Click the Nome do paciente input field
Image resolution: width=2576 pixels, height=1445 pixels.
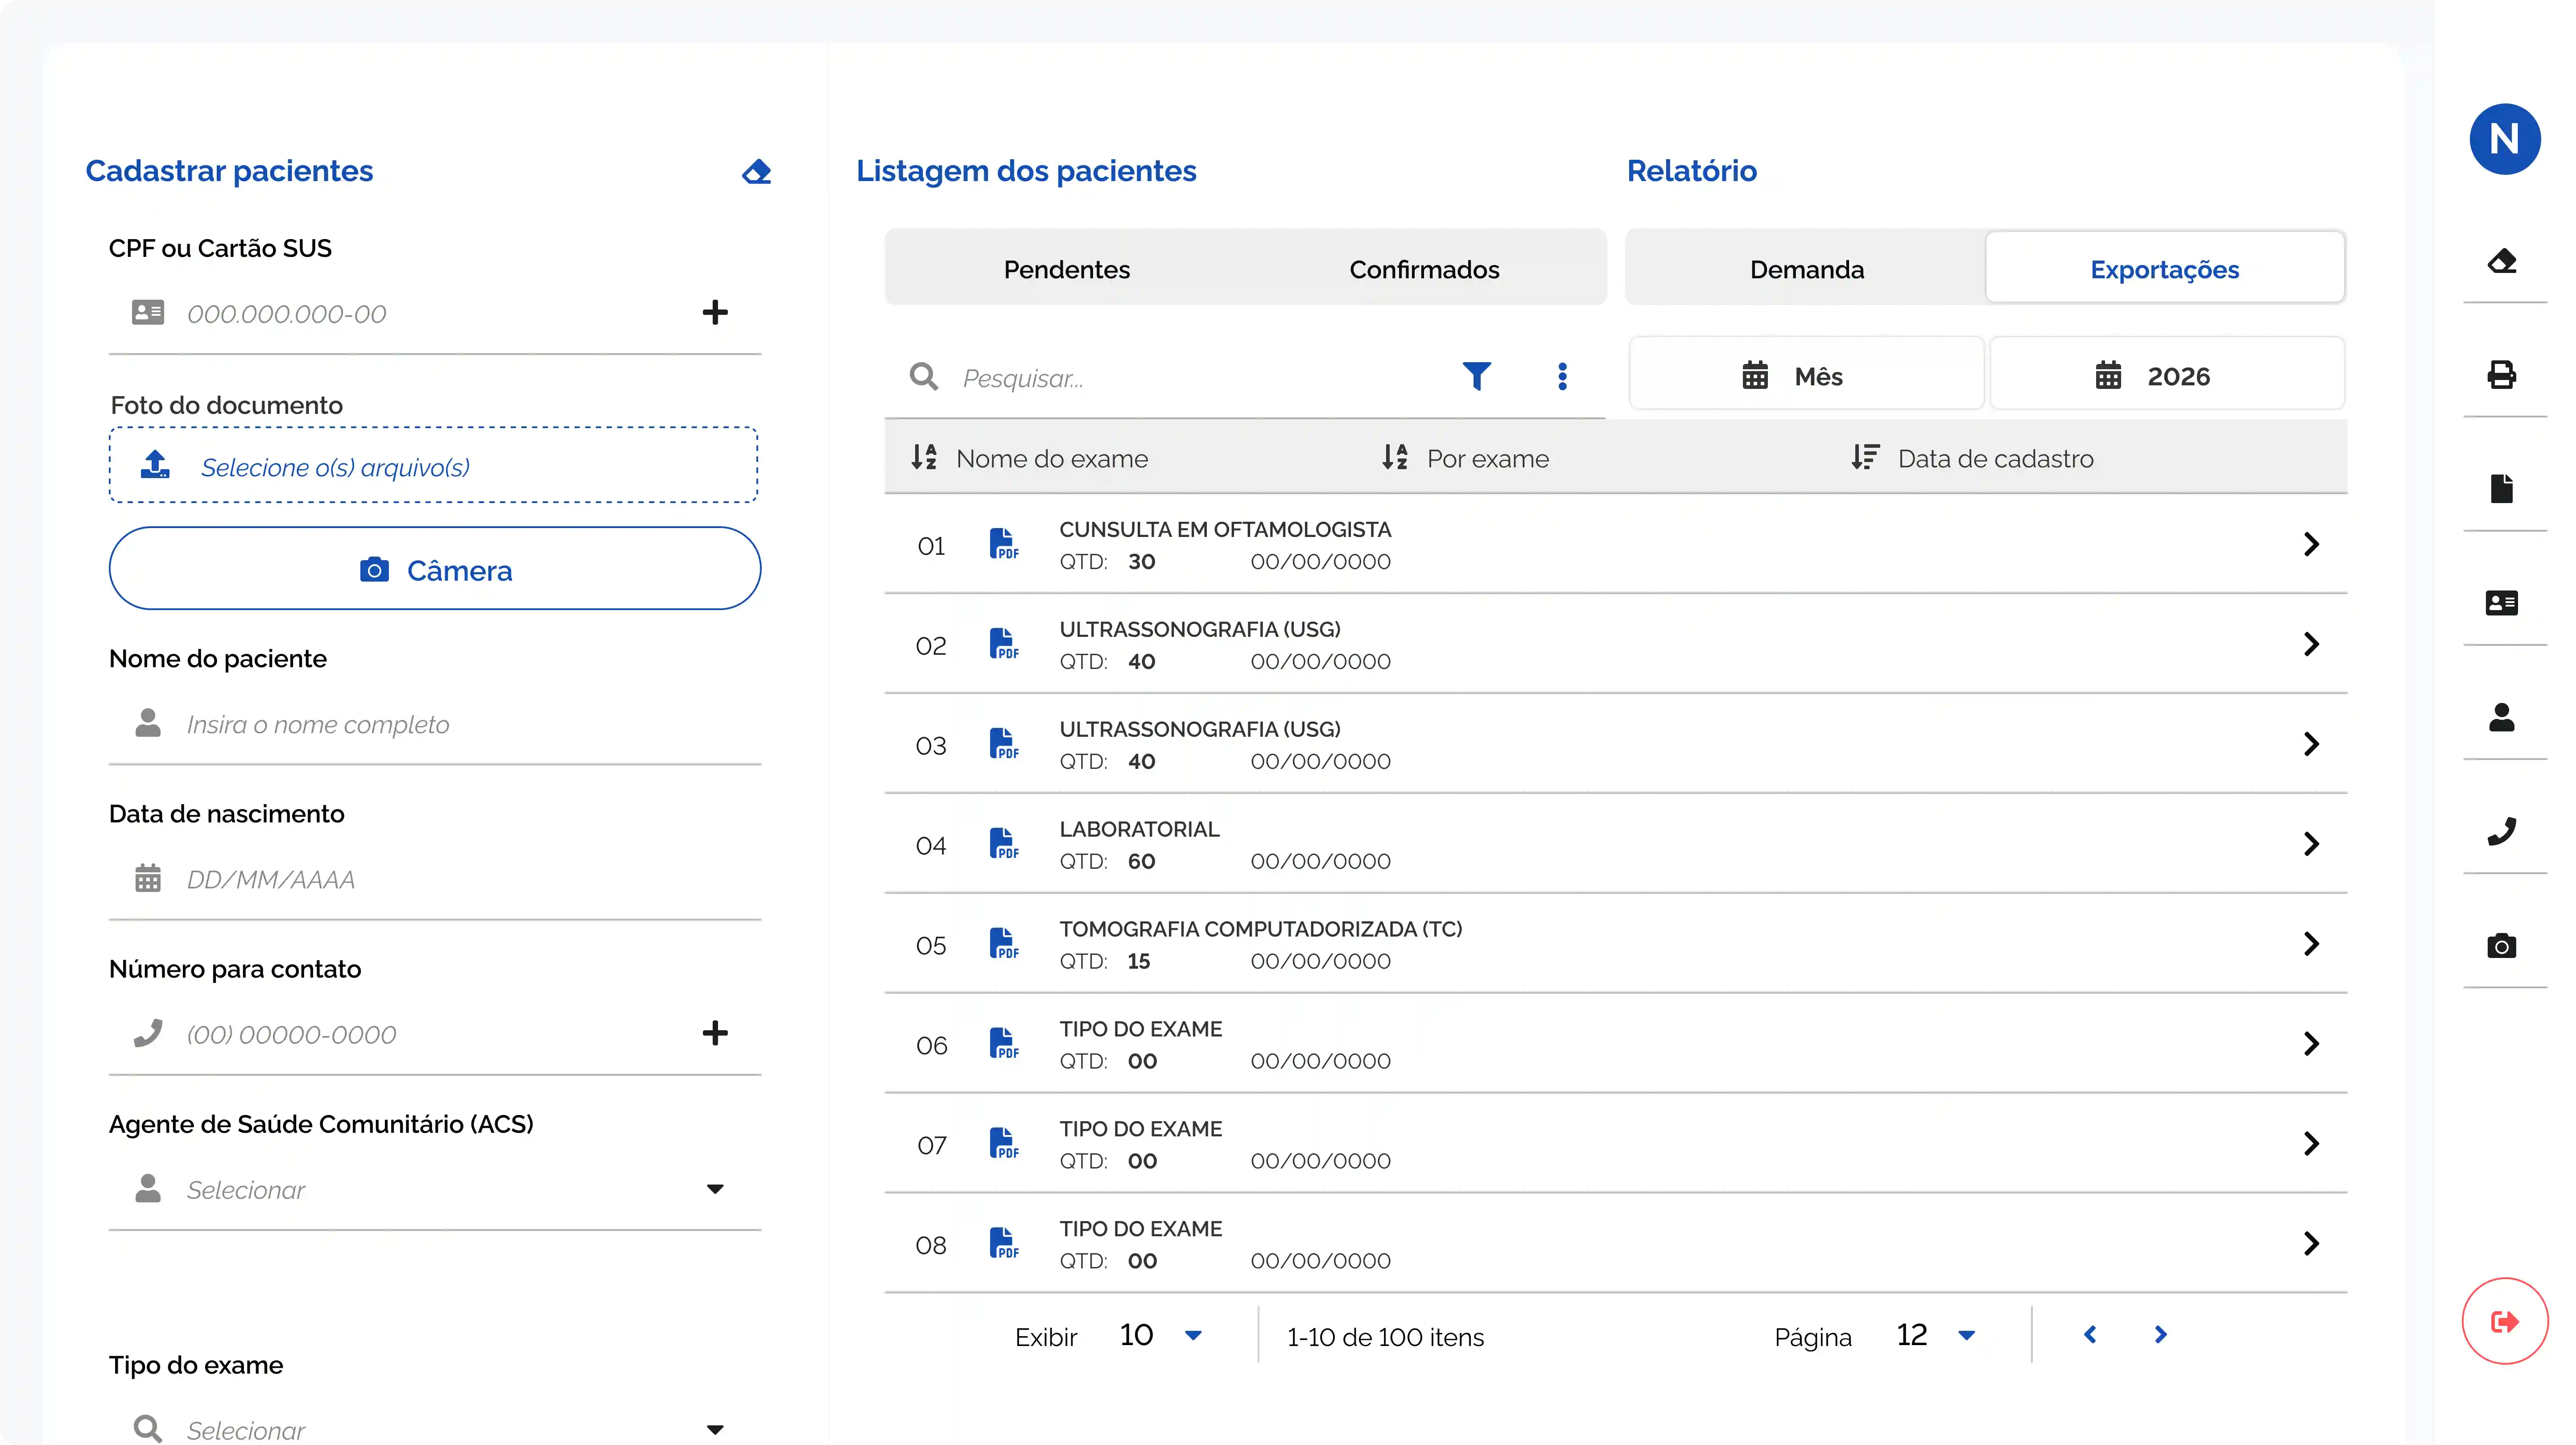click(x=434, y=724)
